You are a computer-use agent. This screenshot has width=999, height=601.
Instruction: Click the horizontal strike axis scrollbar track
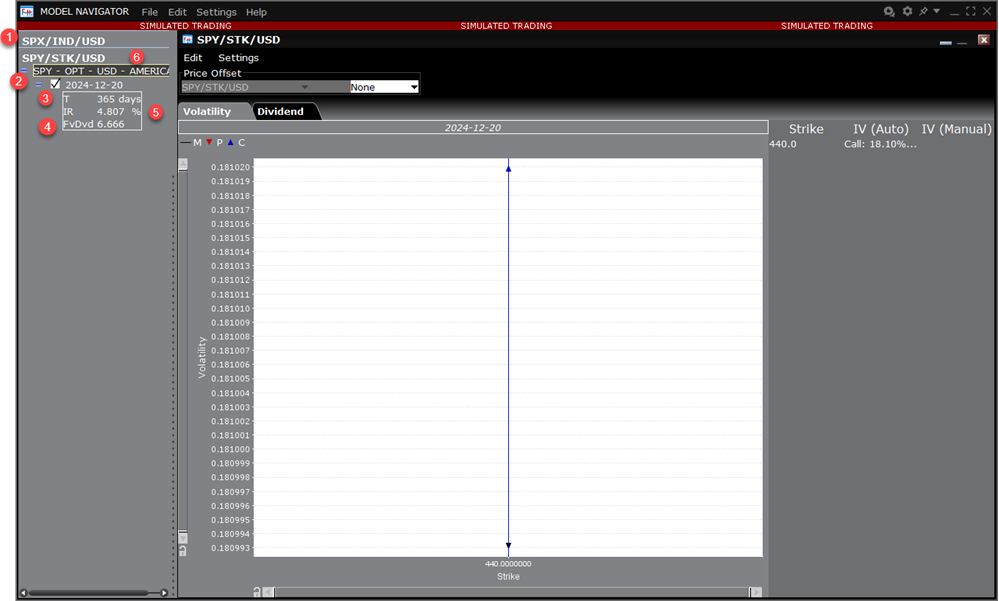512,592
